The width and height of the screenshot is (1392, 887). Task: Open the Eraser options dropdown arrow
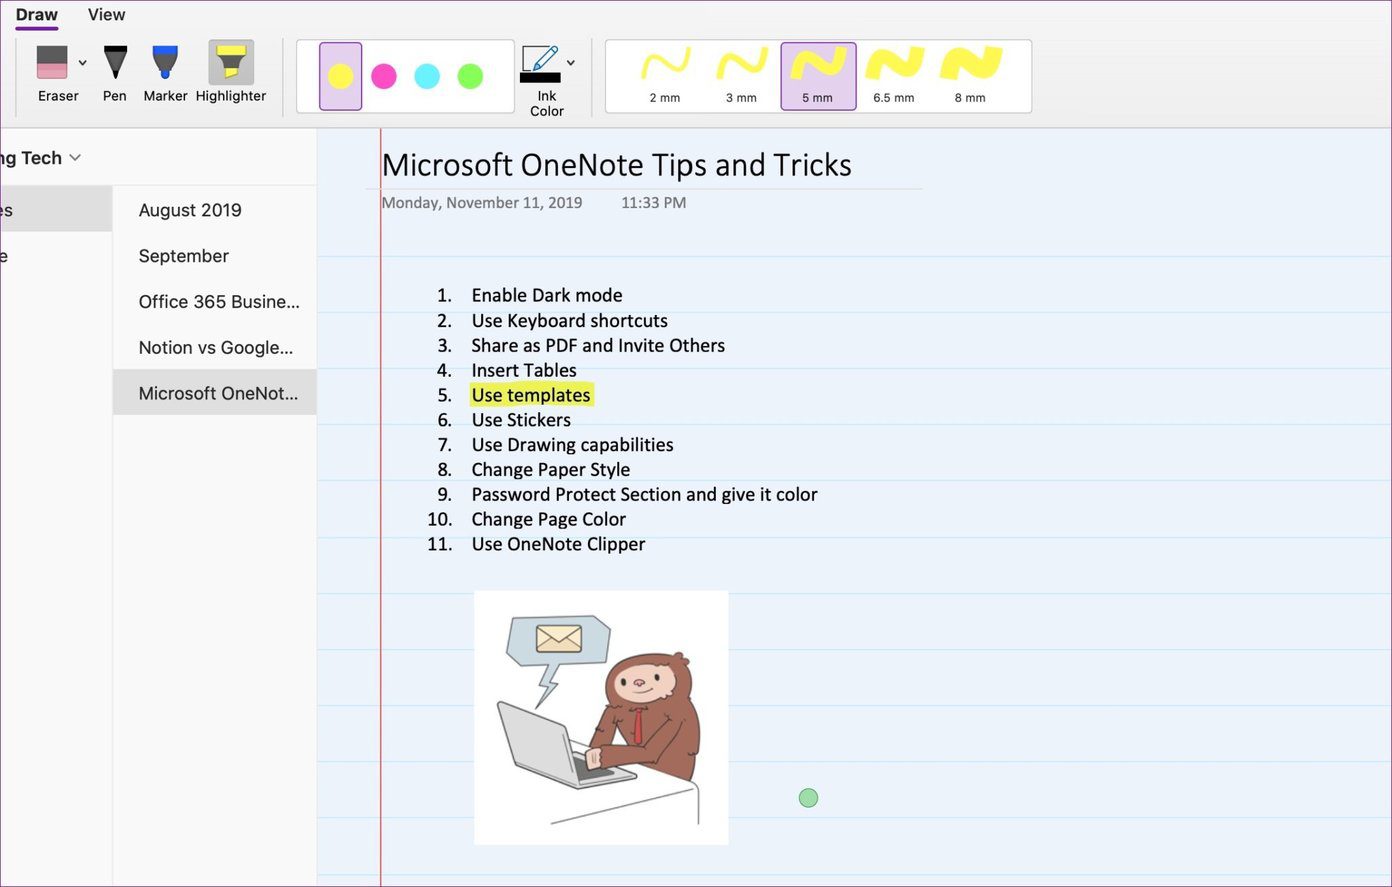[83, 63]
